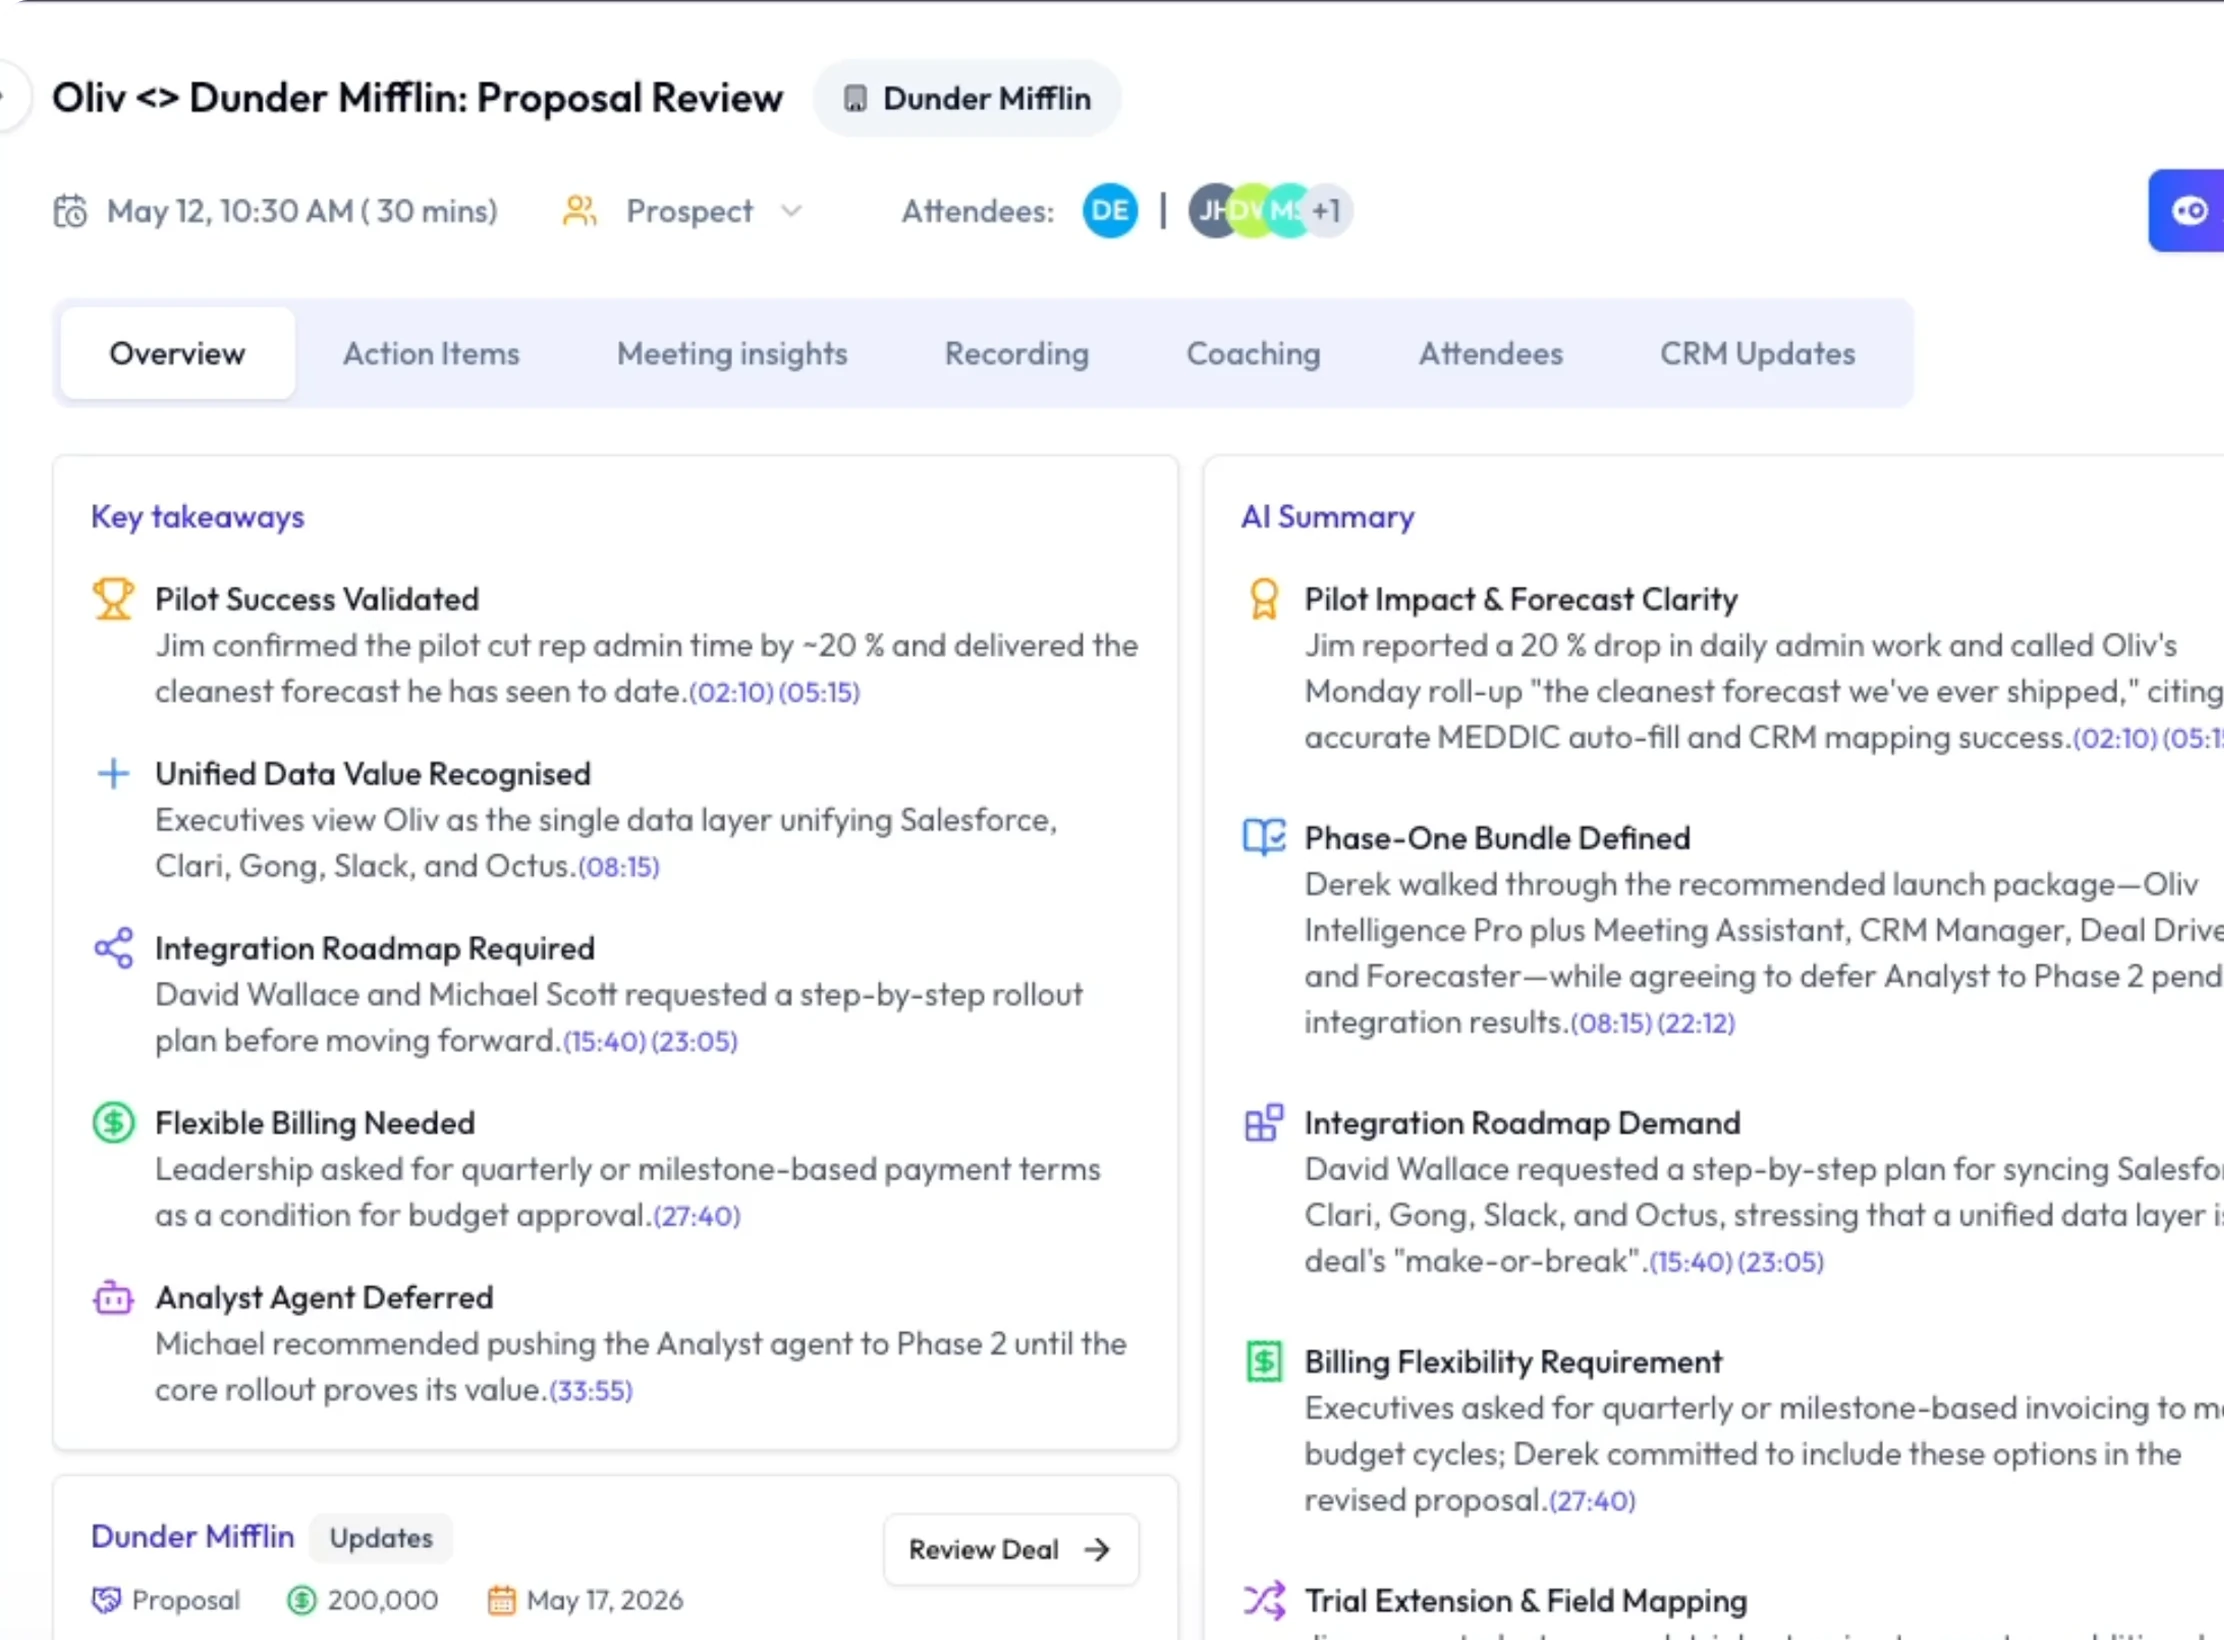The height and width of the screenshot is (1640, 2224).
Task: Click the Unified Data Value Recognised title
Action: (373, 773)
